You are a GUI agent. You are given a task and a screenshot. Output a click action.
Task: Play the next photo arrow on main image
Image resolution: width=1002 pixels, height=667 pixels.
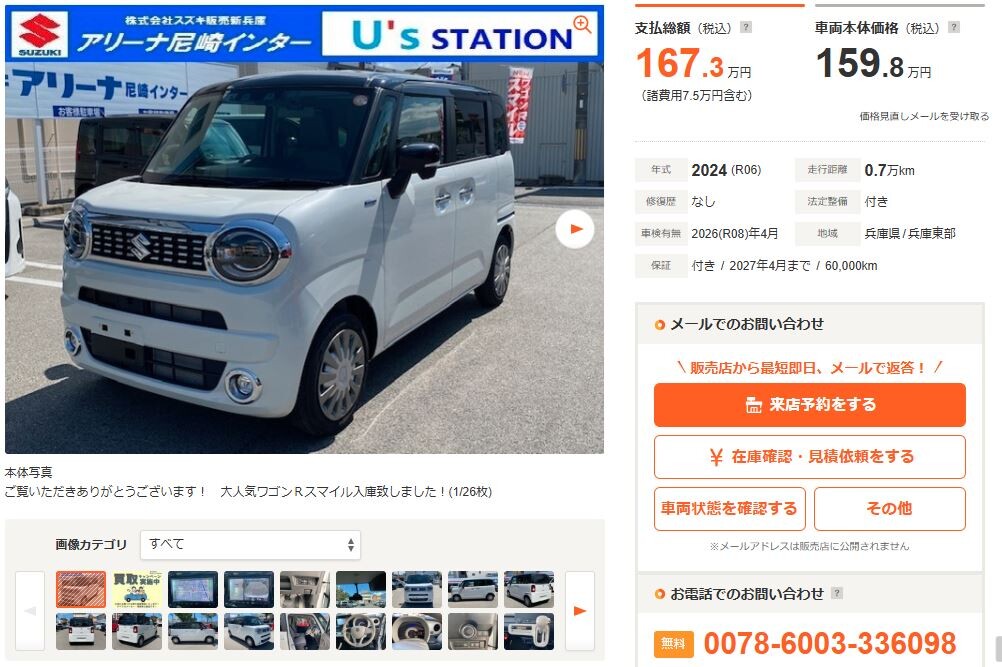coord(575,229)
